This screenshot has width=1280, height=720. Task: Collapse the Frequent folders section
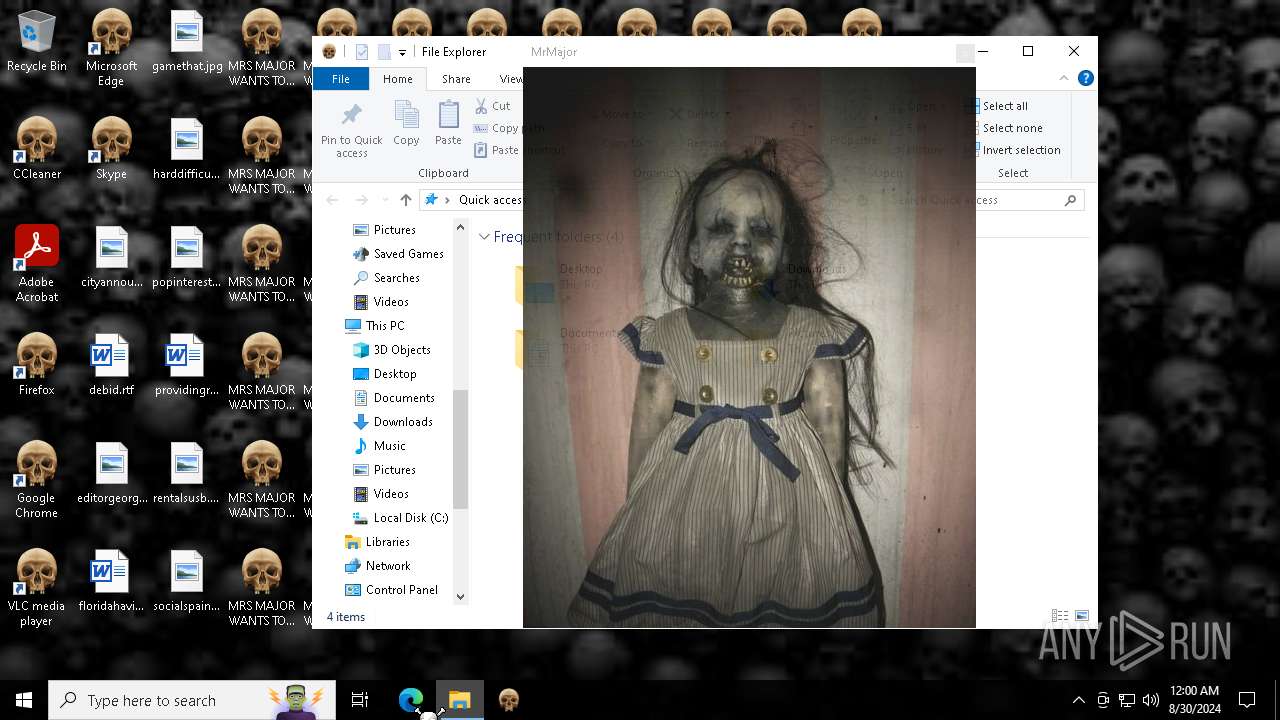(484, 237)
